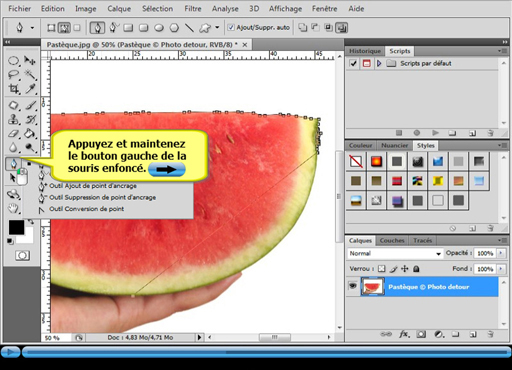
Task: Select the Eyedropper tool
Action: click(30, 89)
